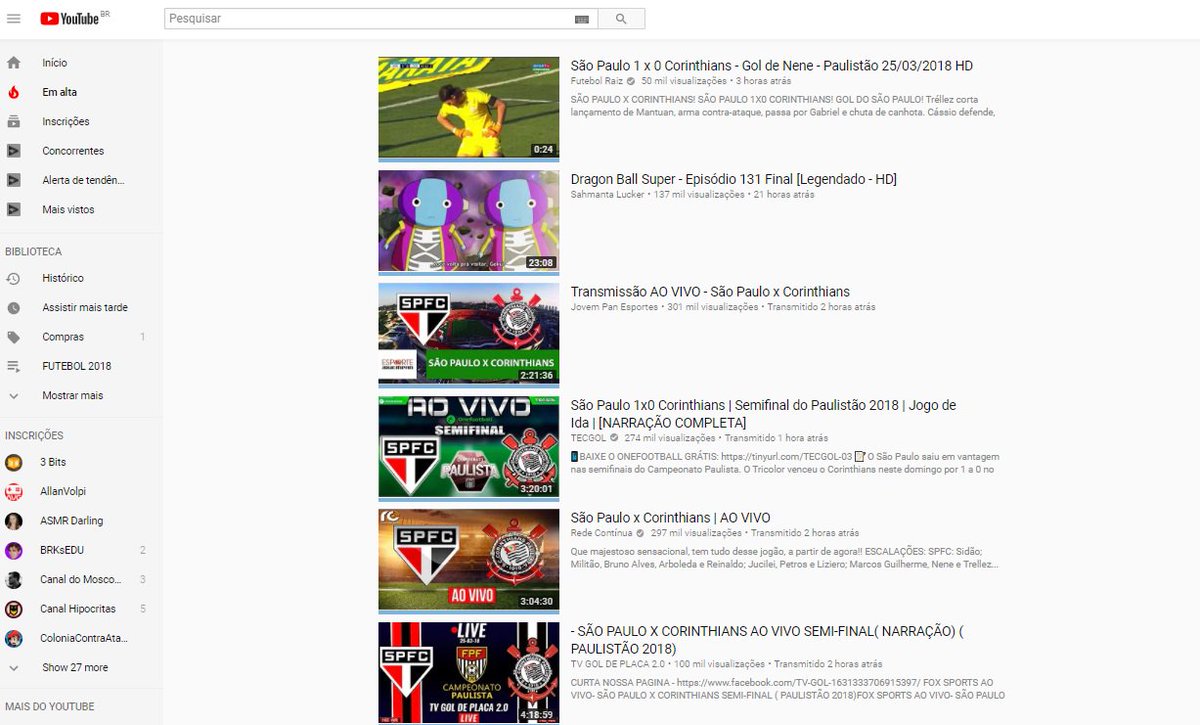
Task: Play Jovem Pan São Paulo x Corinthians thumbnail
Action: [x=469, y=333]
